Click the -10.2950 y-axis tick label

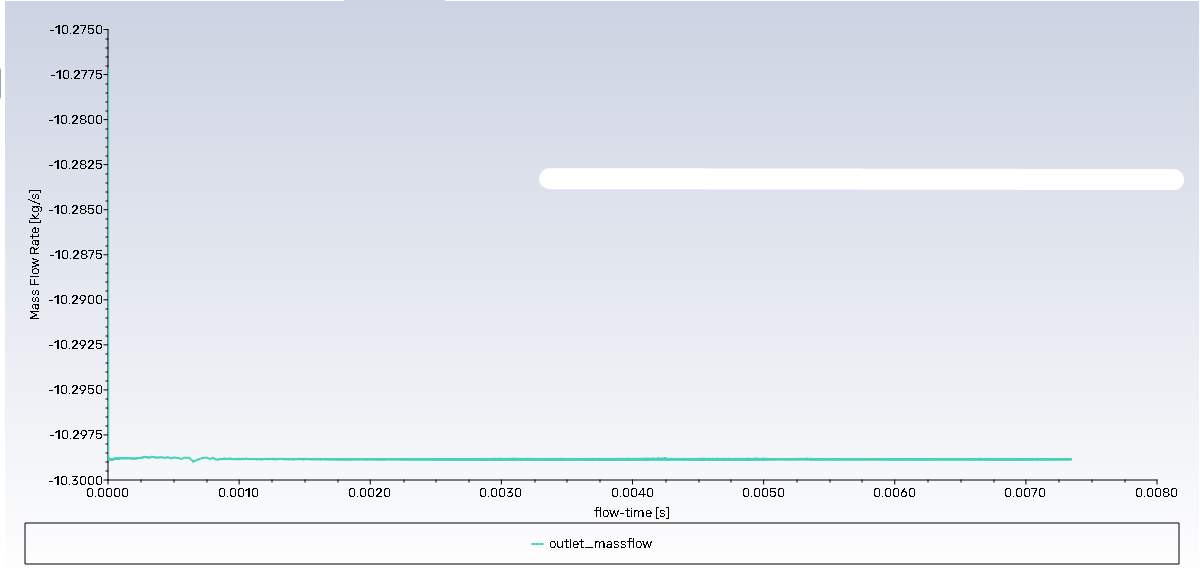click(75, 390)
